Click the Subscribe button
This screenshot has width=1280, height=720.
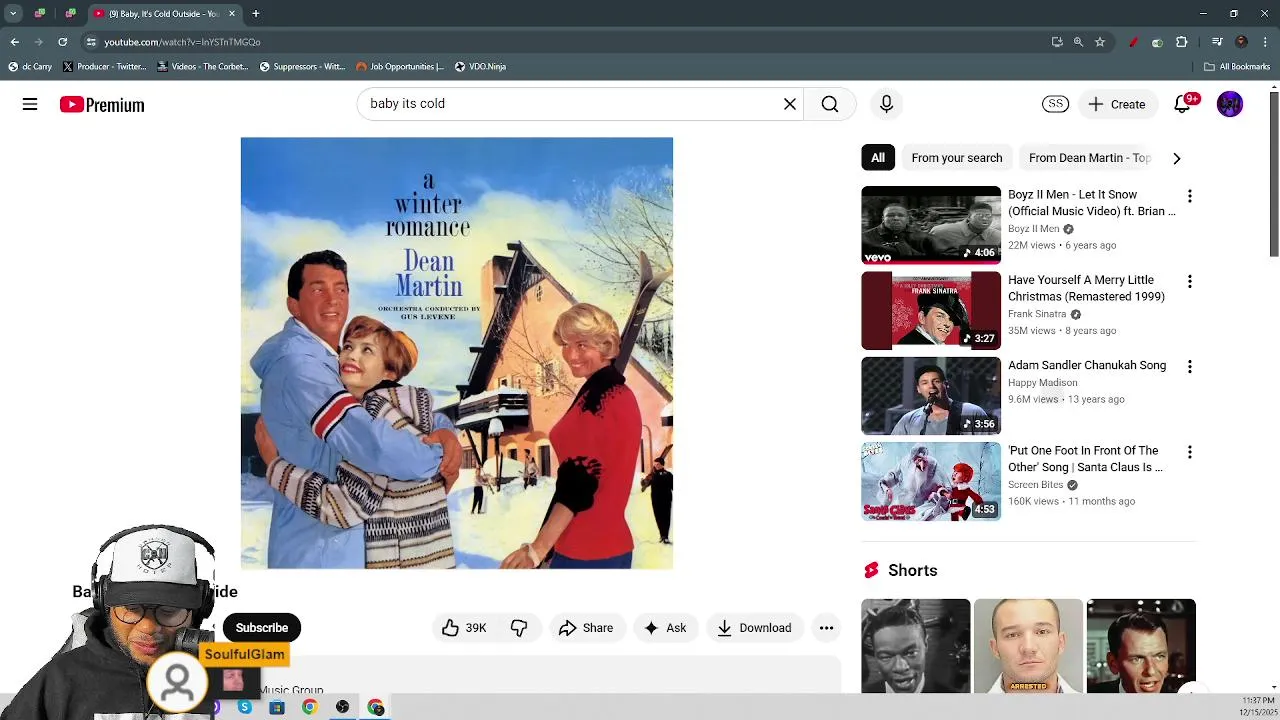(x=262, y=628)
